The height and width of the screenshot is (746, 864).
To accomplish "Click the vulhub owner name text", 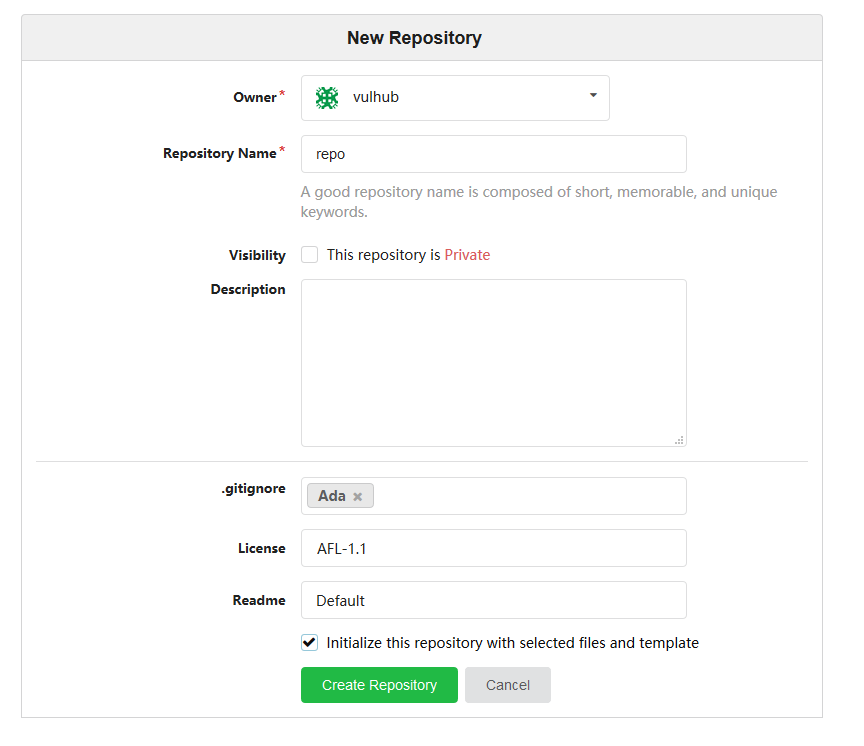I will coord(376,97).
